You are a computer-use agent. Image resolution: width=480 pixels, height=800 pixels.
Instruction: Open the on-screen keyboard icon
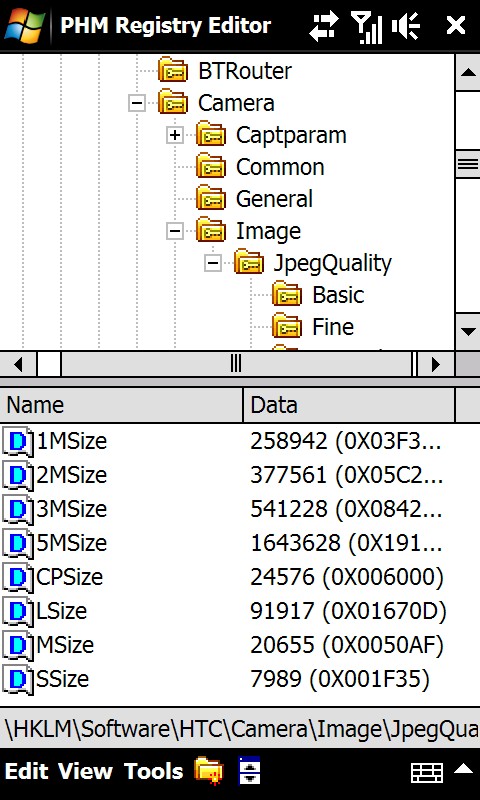pos(426,772)
